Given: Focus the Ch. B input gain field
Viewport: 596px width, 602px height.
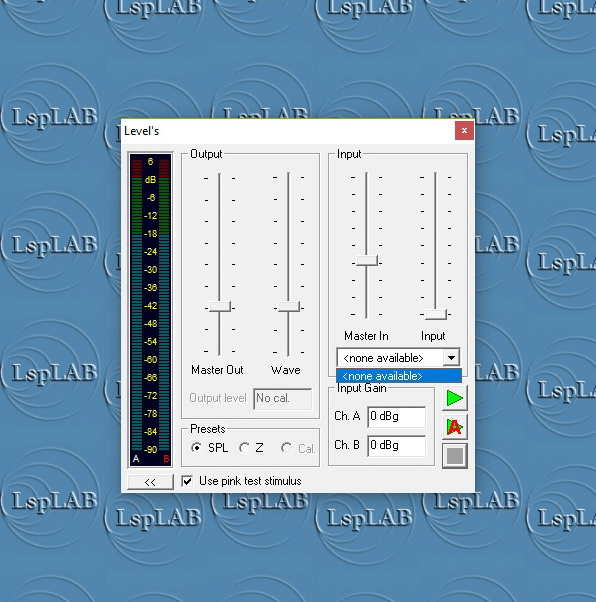Looking at the screenshot, I should tap(396, 446).
